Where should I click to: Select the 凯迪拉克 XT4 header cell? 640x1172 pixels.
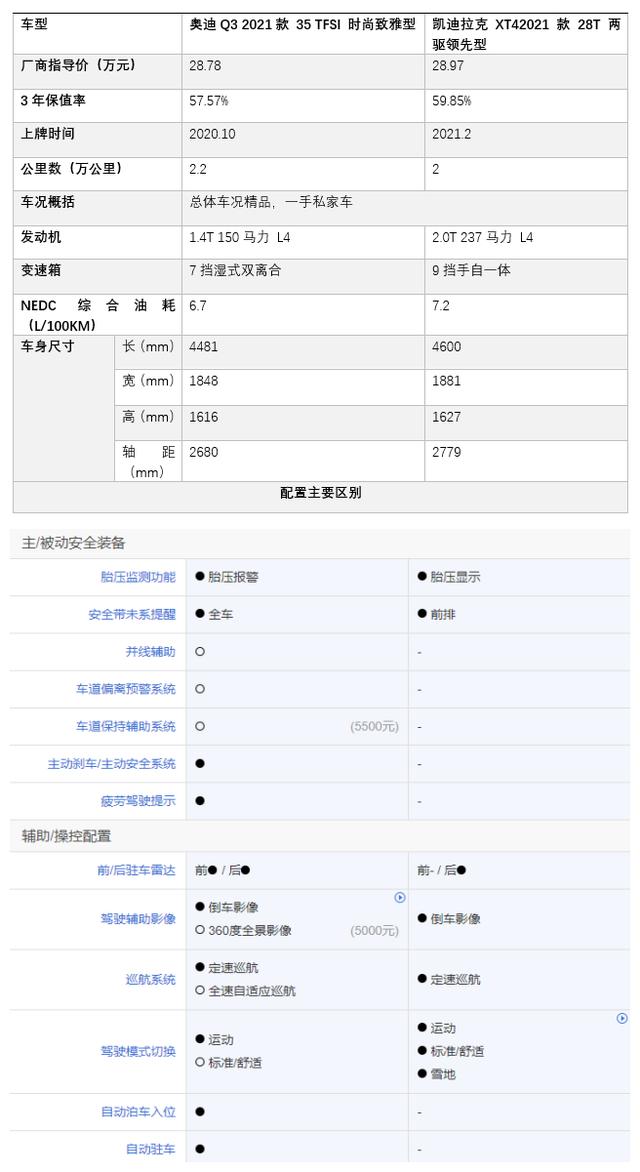526,34
